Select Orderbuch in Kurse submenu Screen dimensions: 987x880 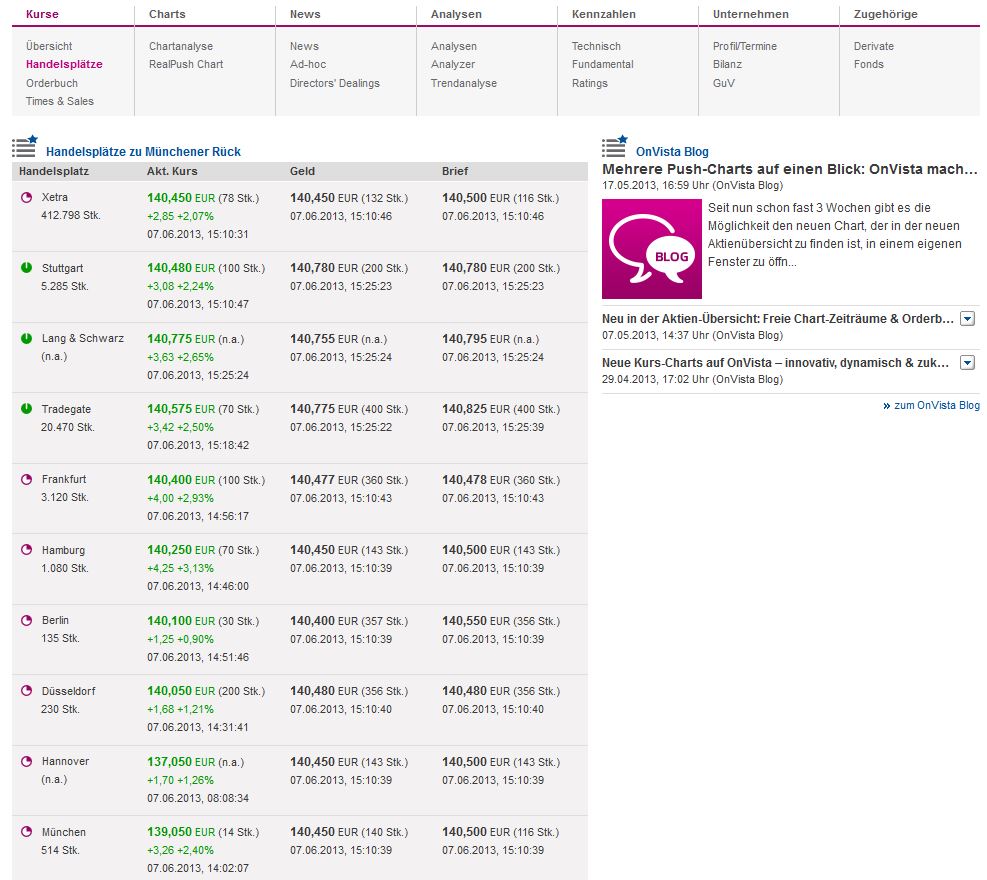point(52,83)
